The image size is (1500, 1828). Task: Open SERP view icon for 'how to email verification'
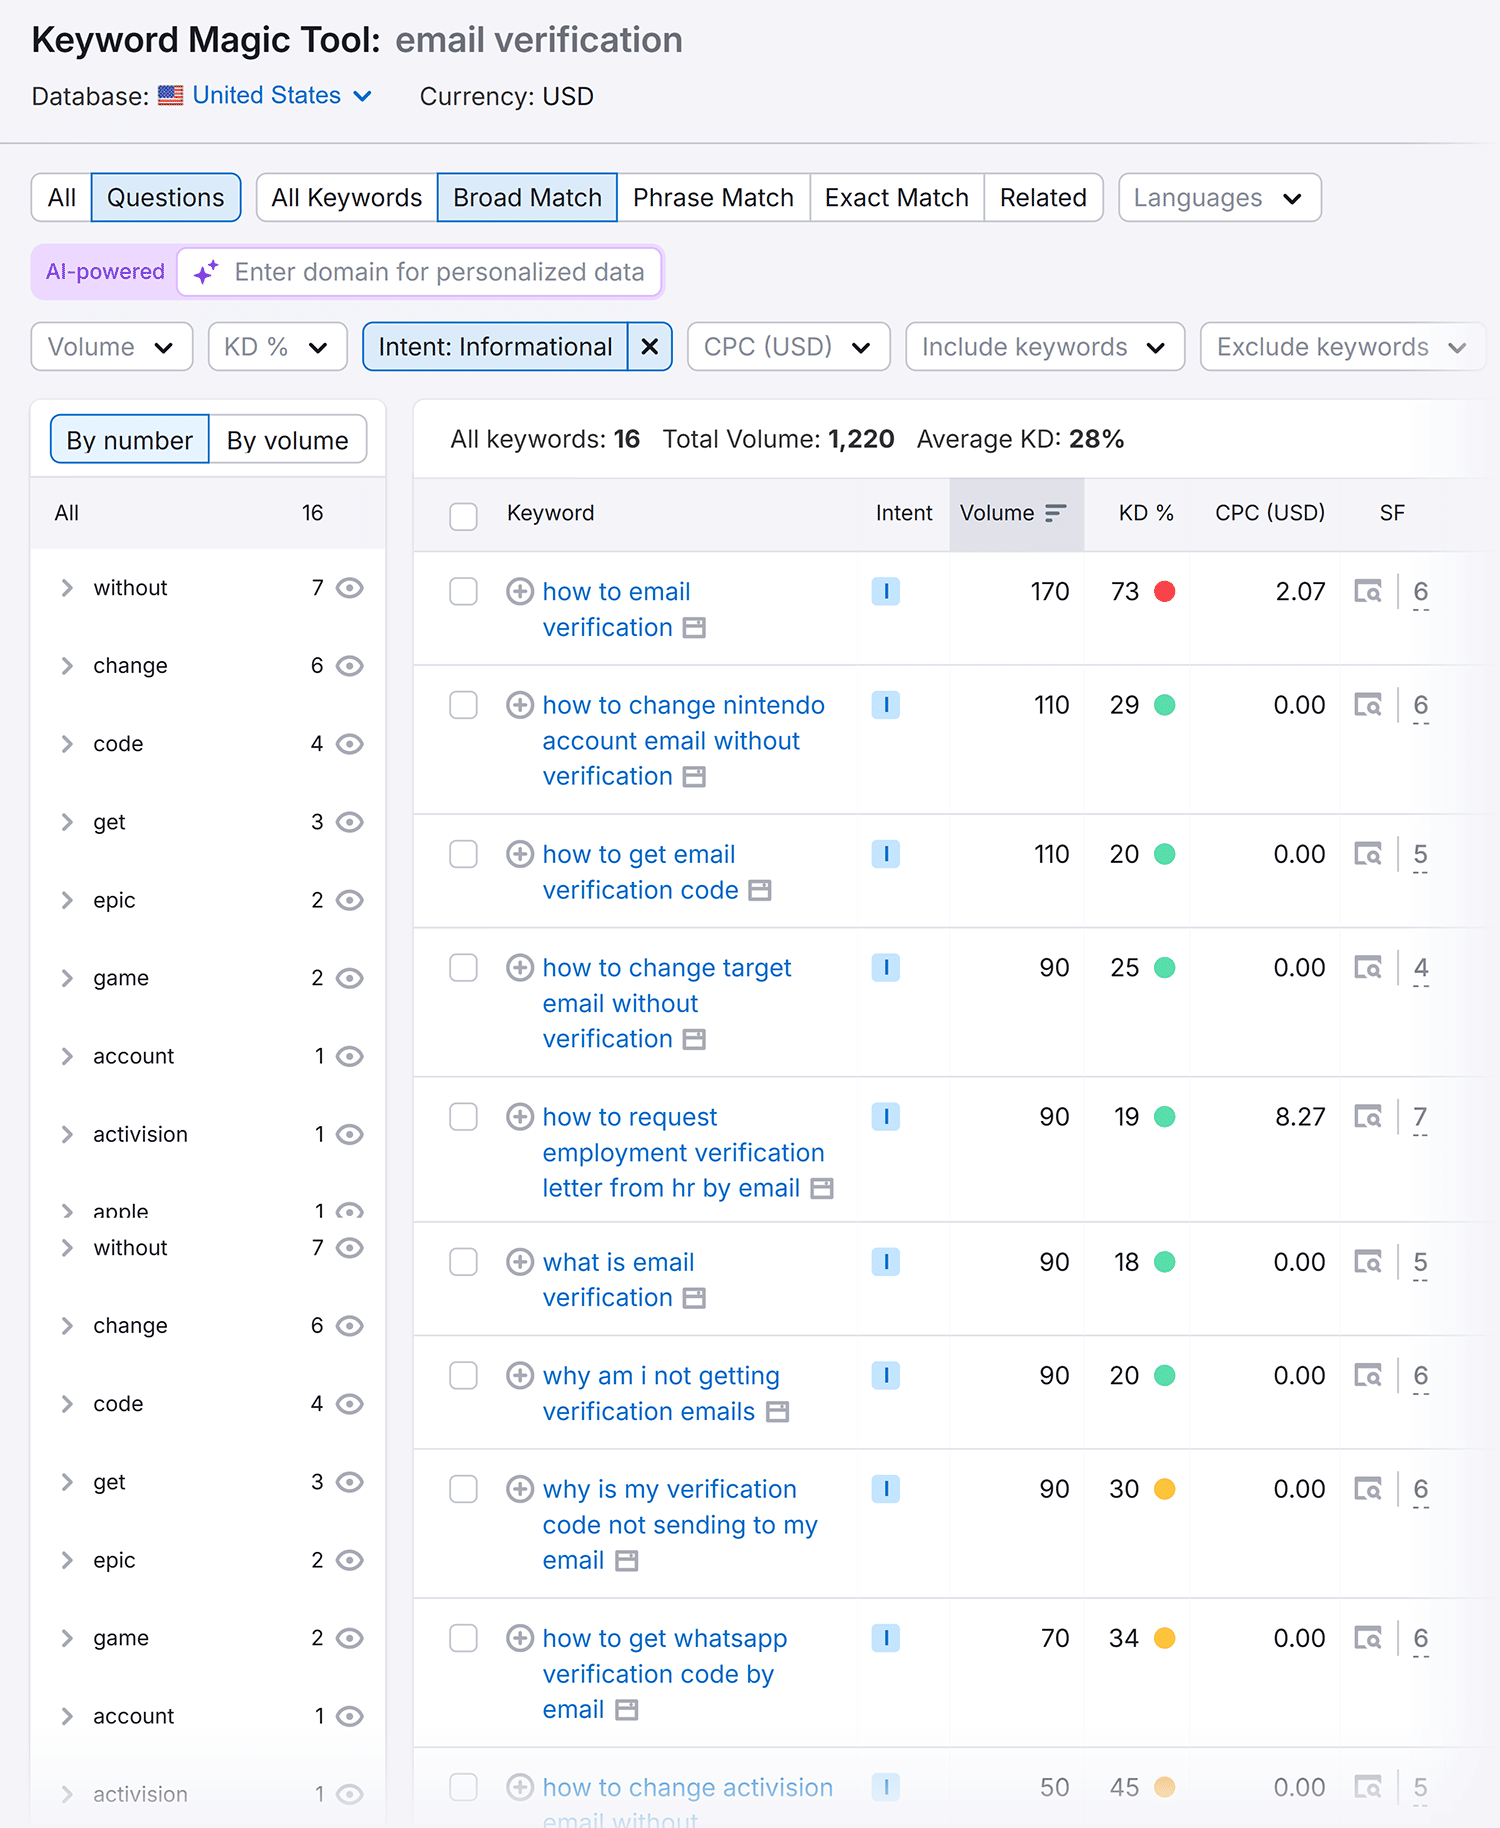click(1368, 592)
